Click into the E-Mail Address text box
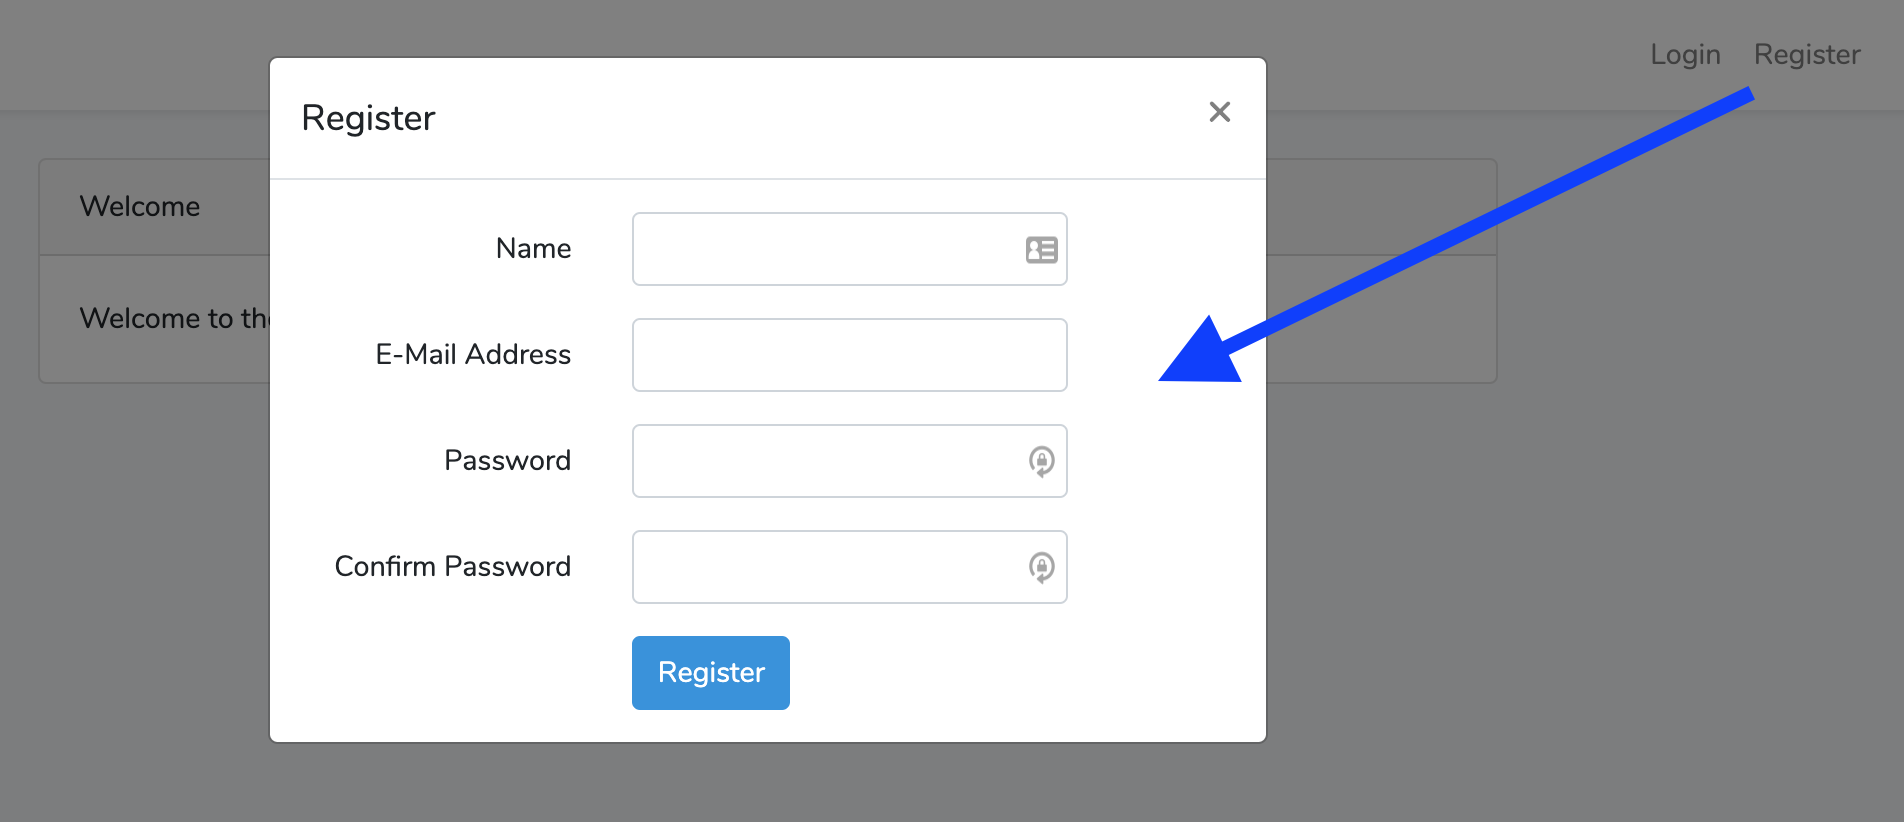This screenshot has height=822, width=1904. click(x=849, y=355)
